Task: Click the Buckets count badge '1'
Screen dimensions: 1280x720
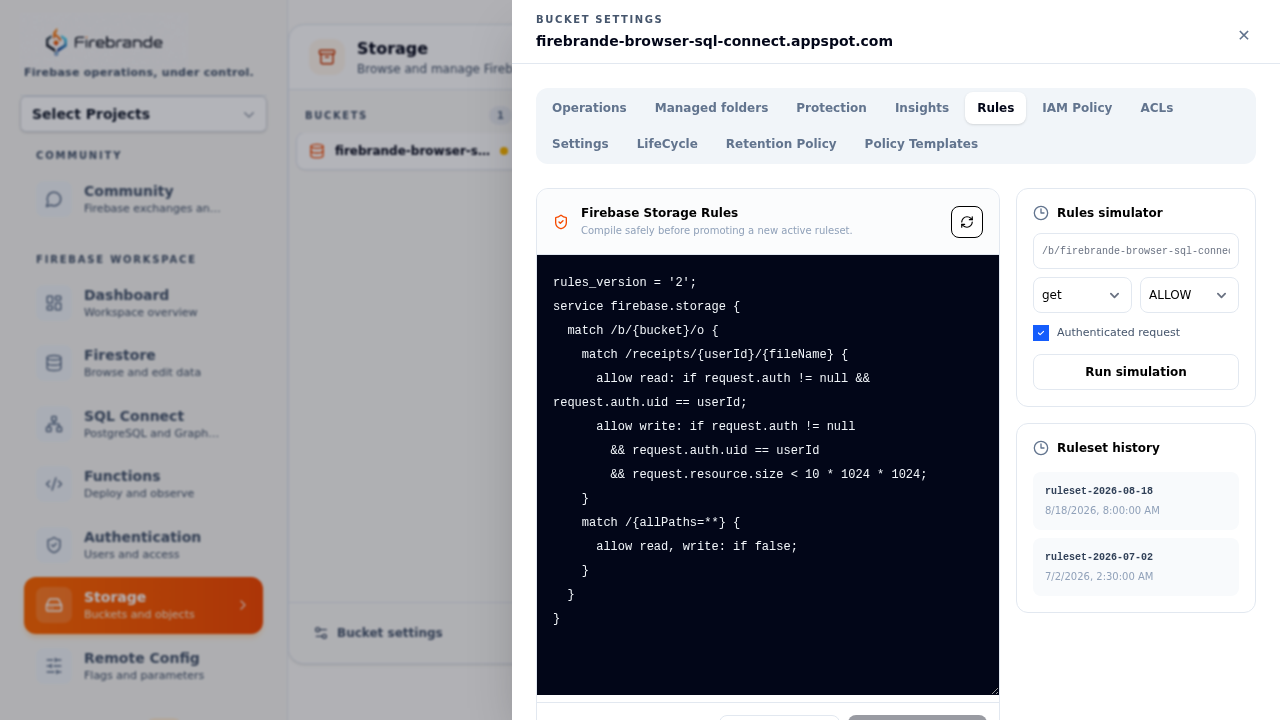Action: coord(500,115)
